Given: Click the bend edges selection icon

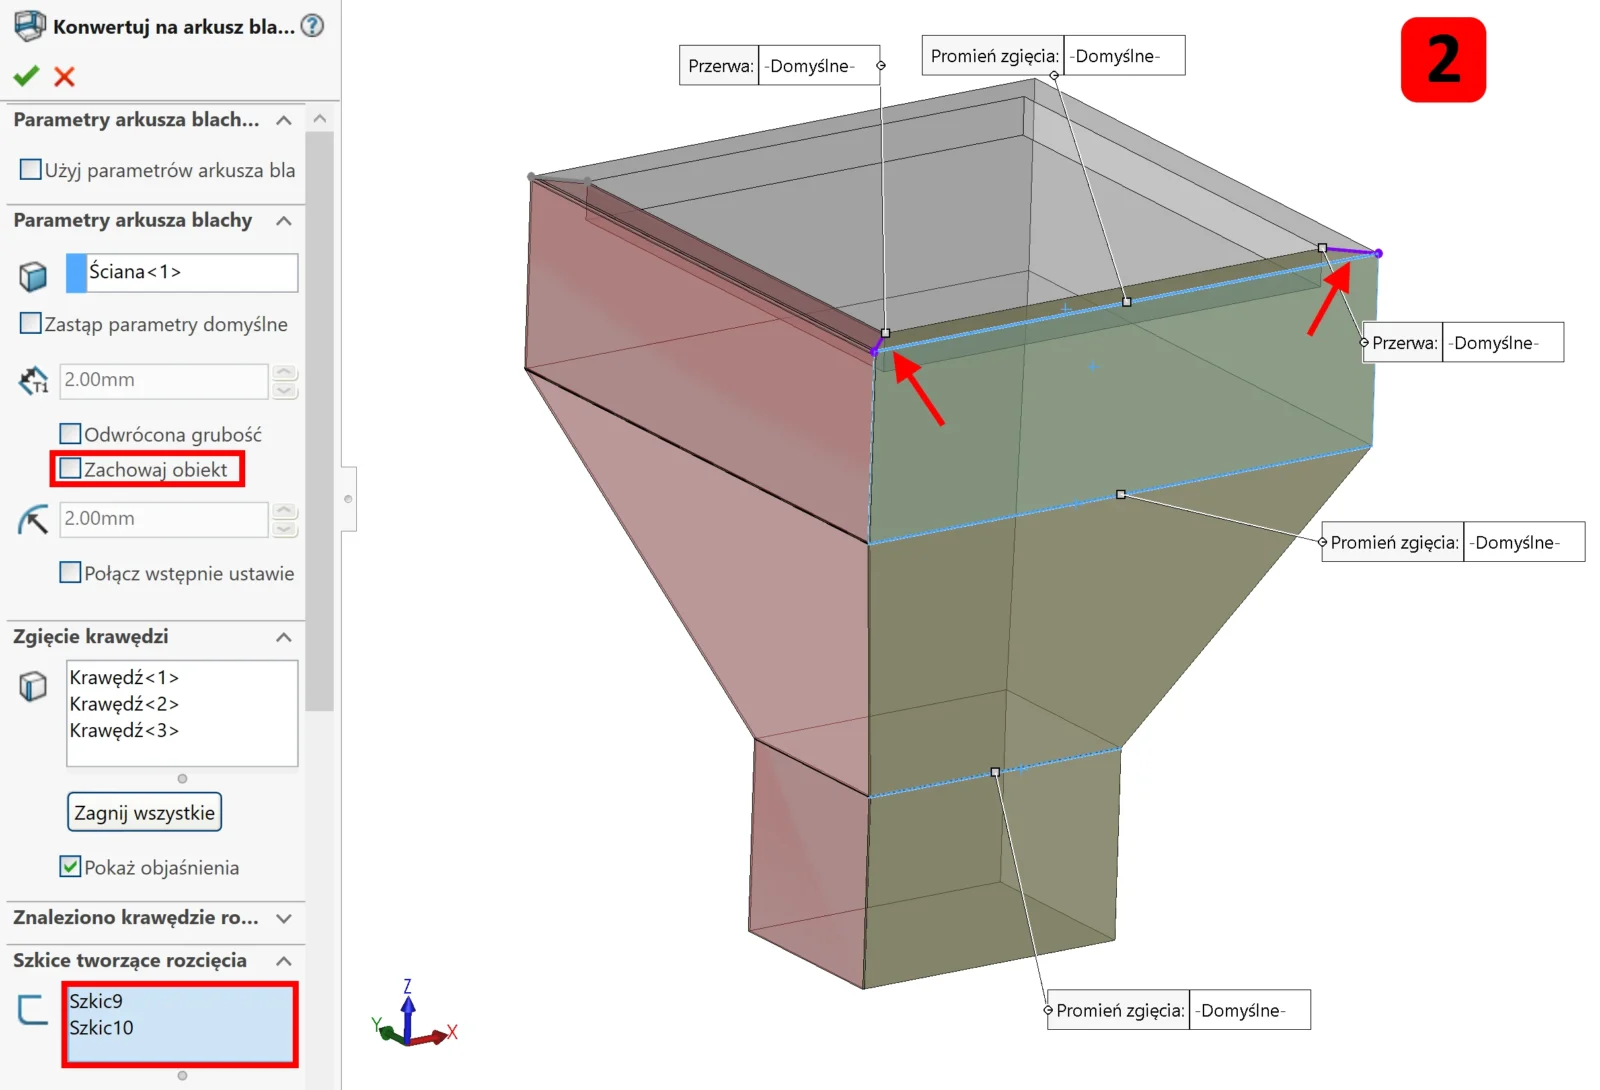Looking at the screenshot, I should pos(33,686).
